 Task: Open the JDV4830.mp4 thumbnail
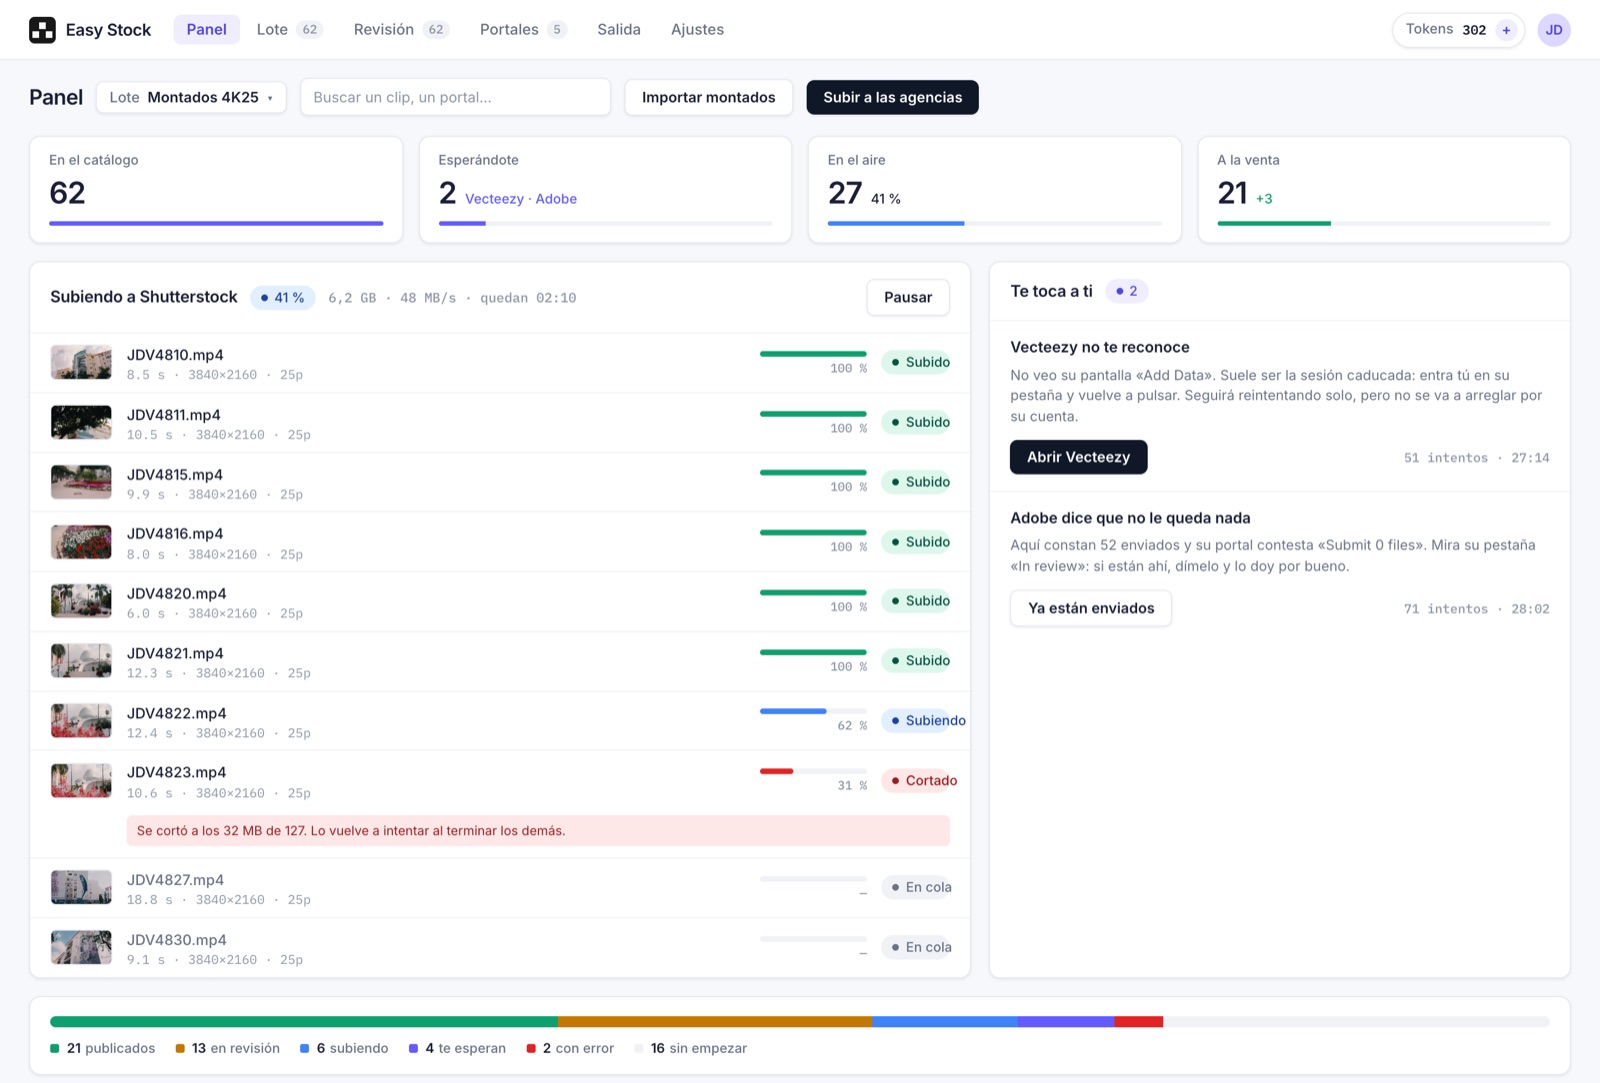[81, 947]
